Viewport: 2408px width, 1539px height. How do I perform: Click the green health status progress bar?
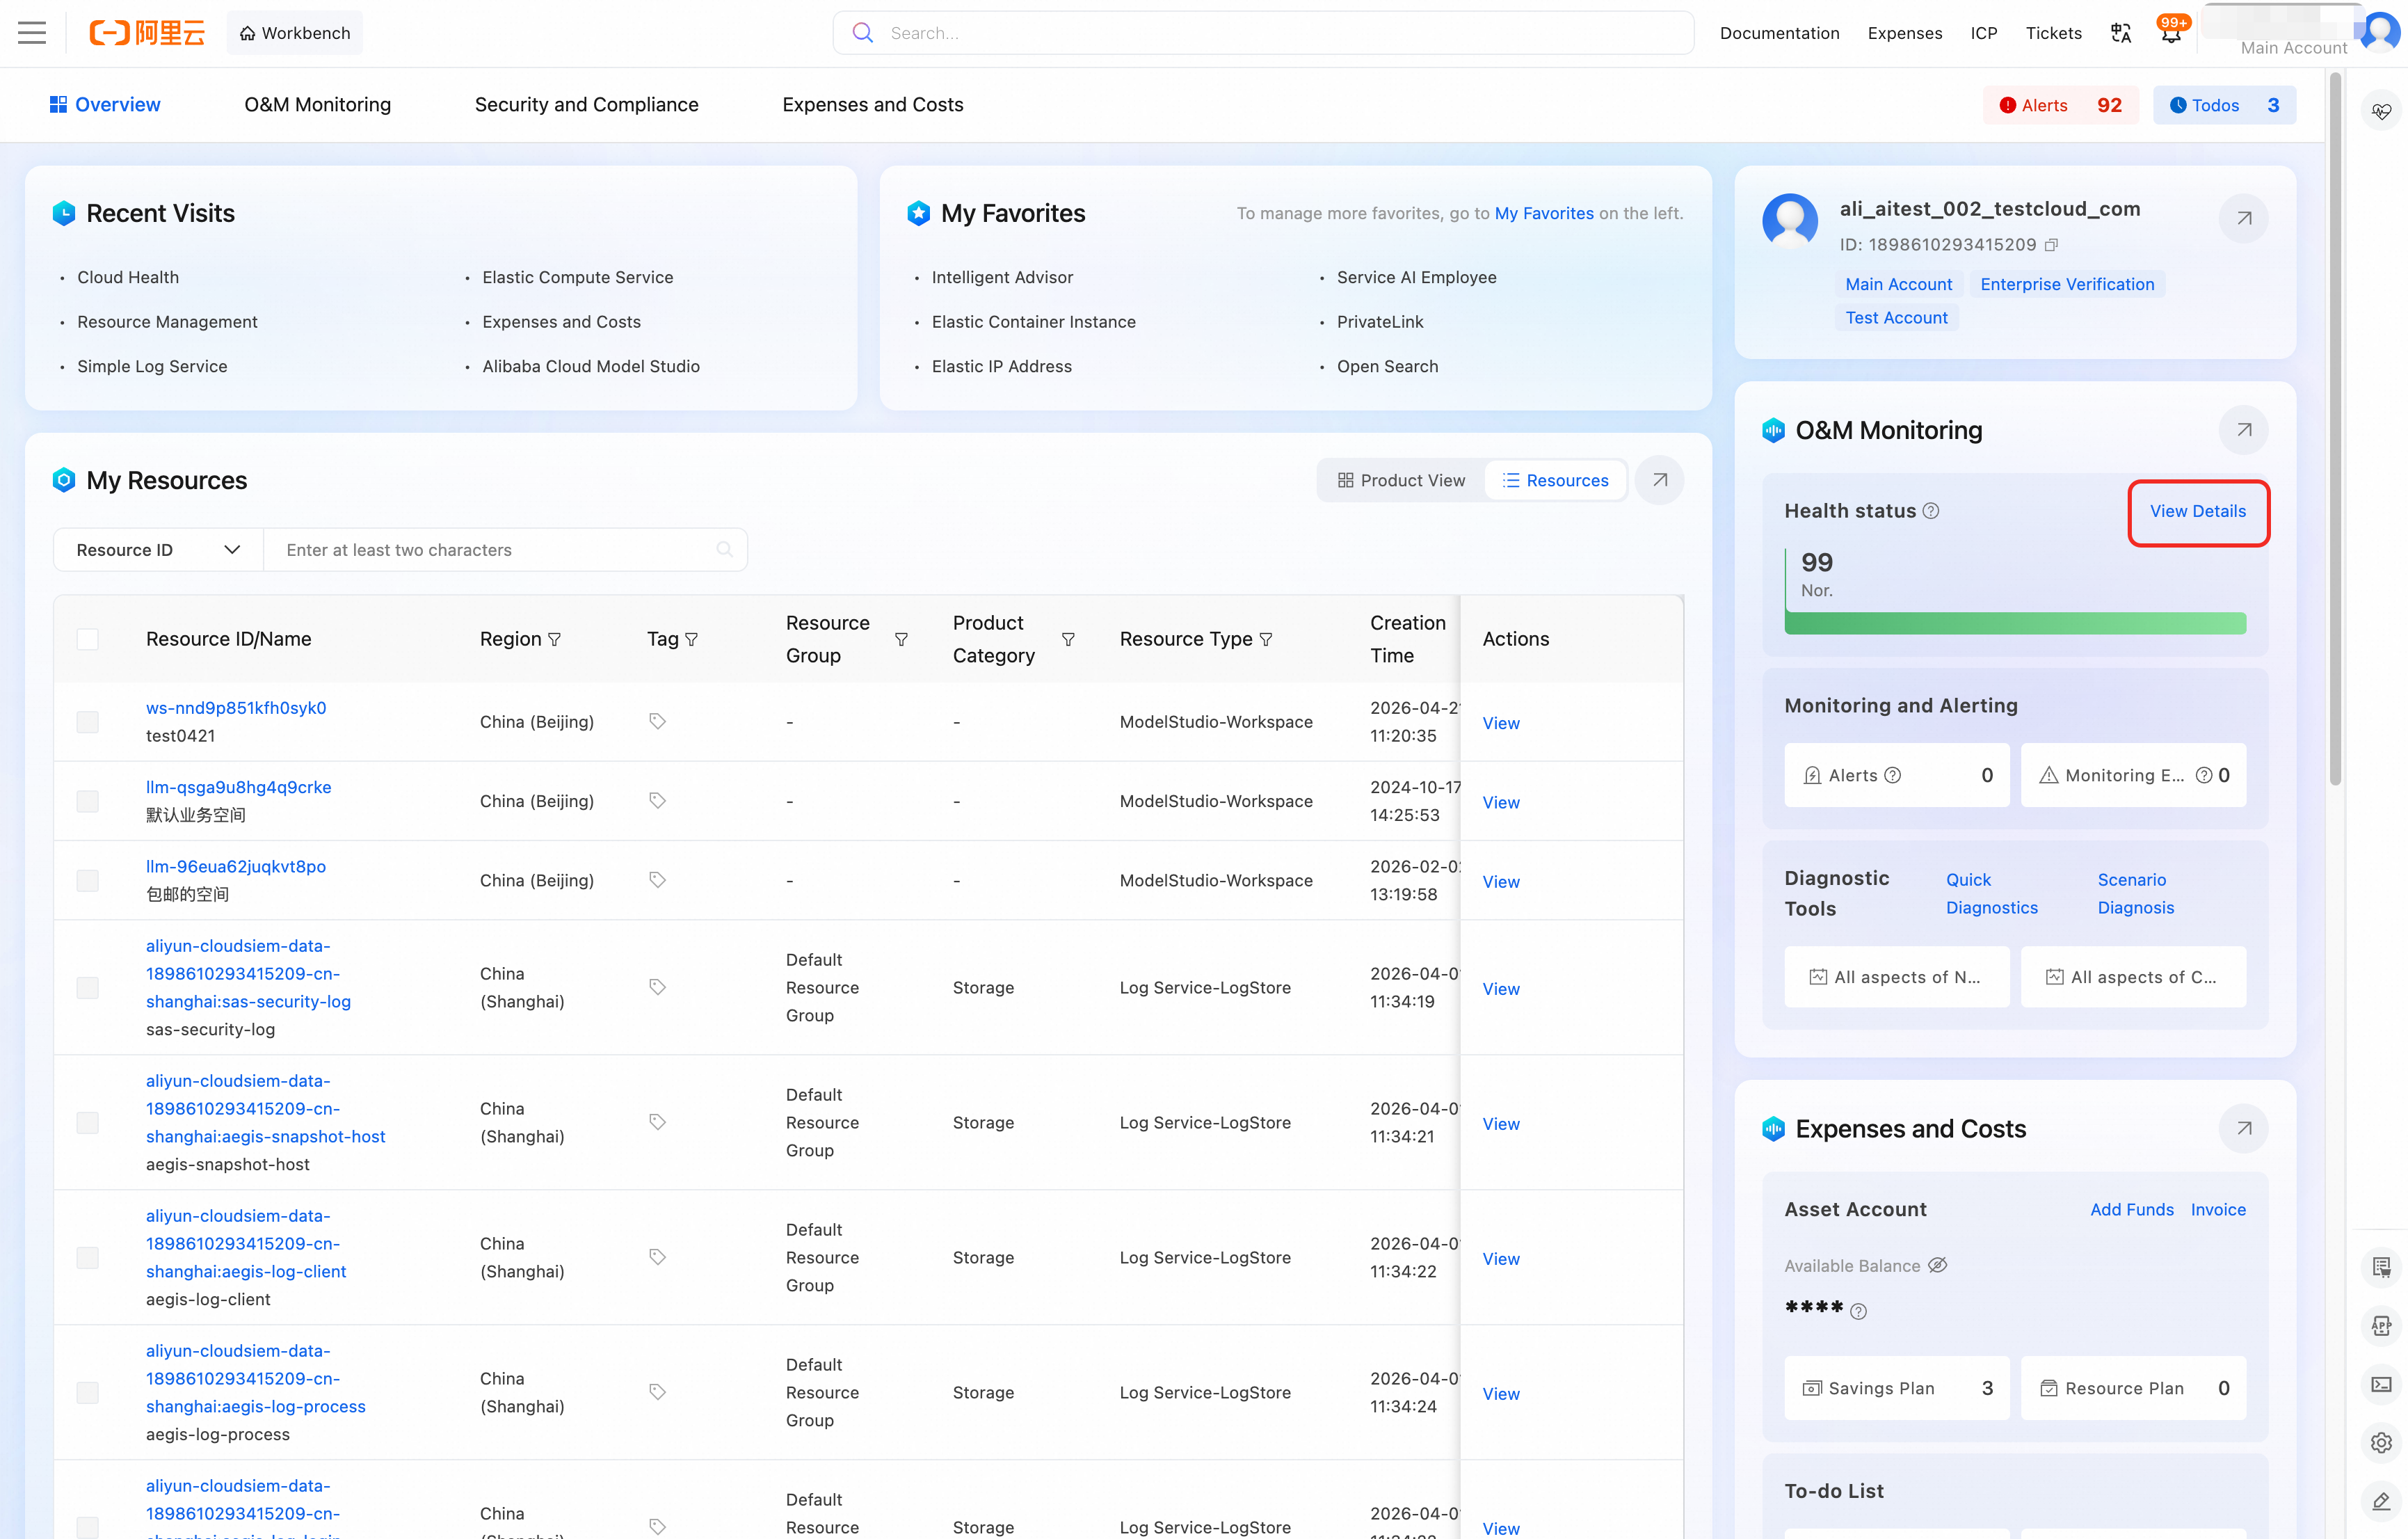pos(2015,623)
